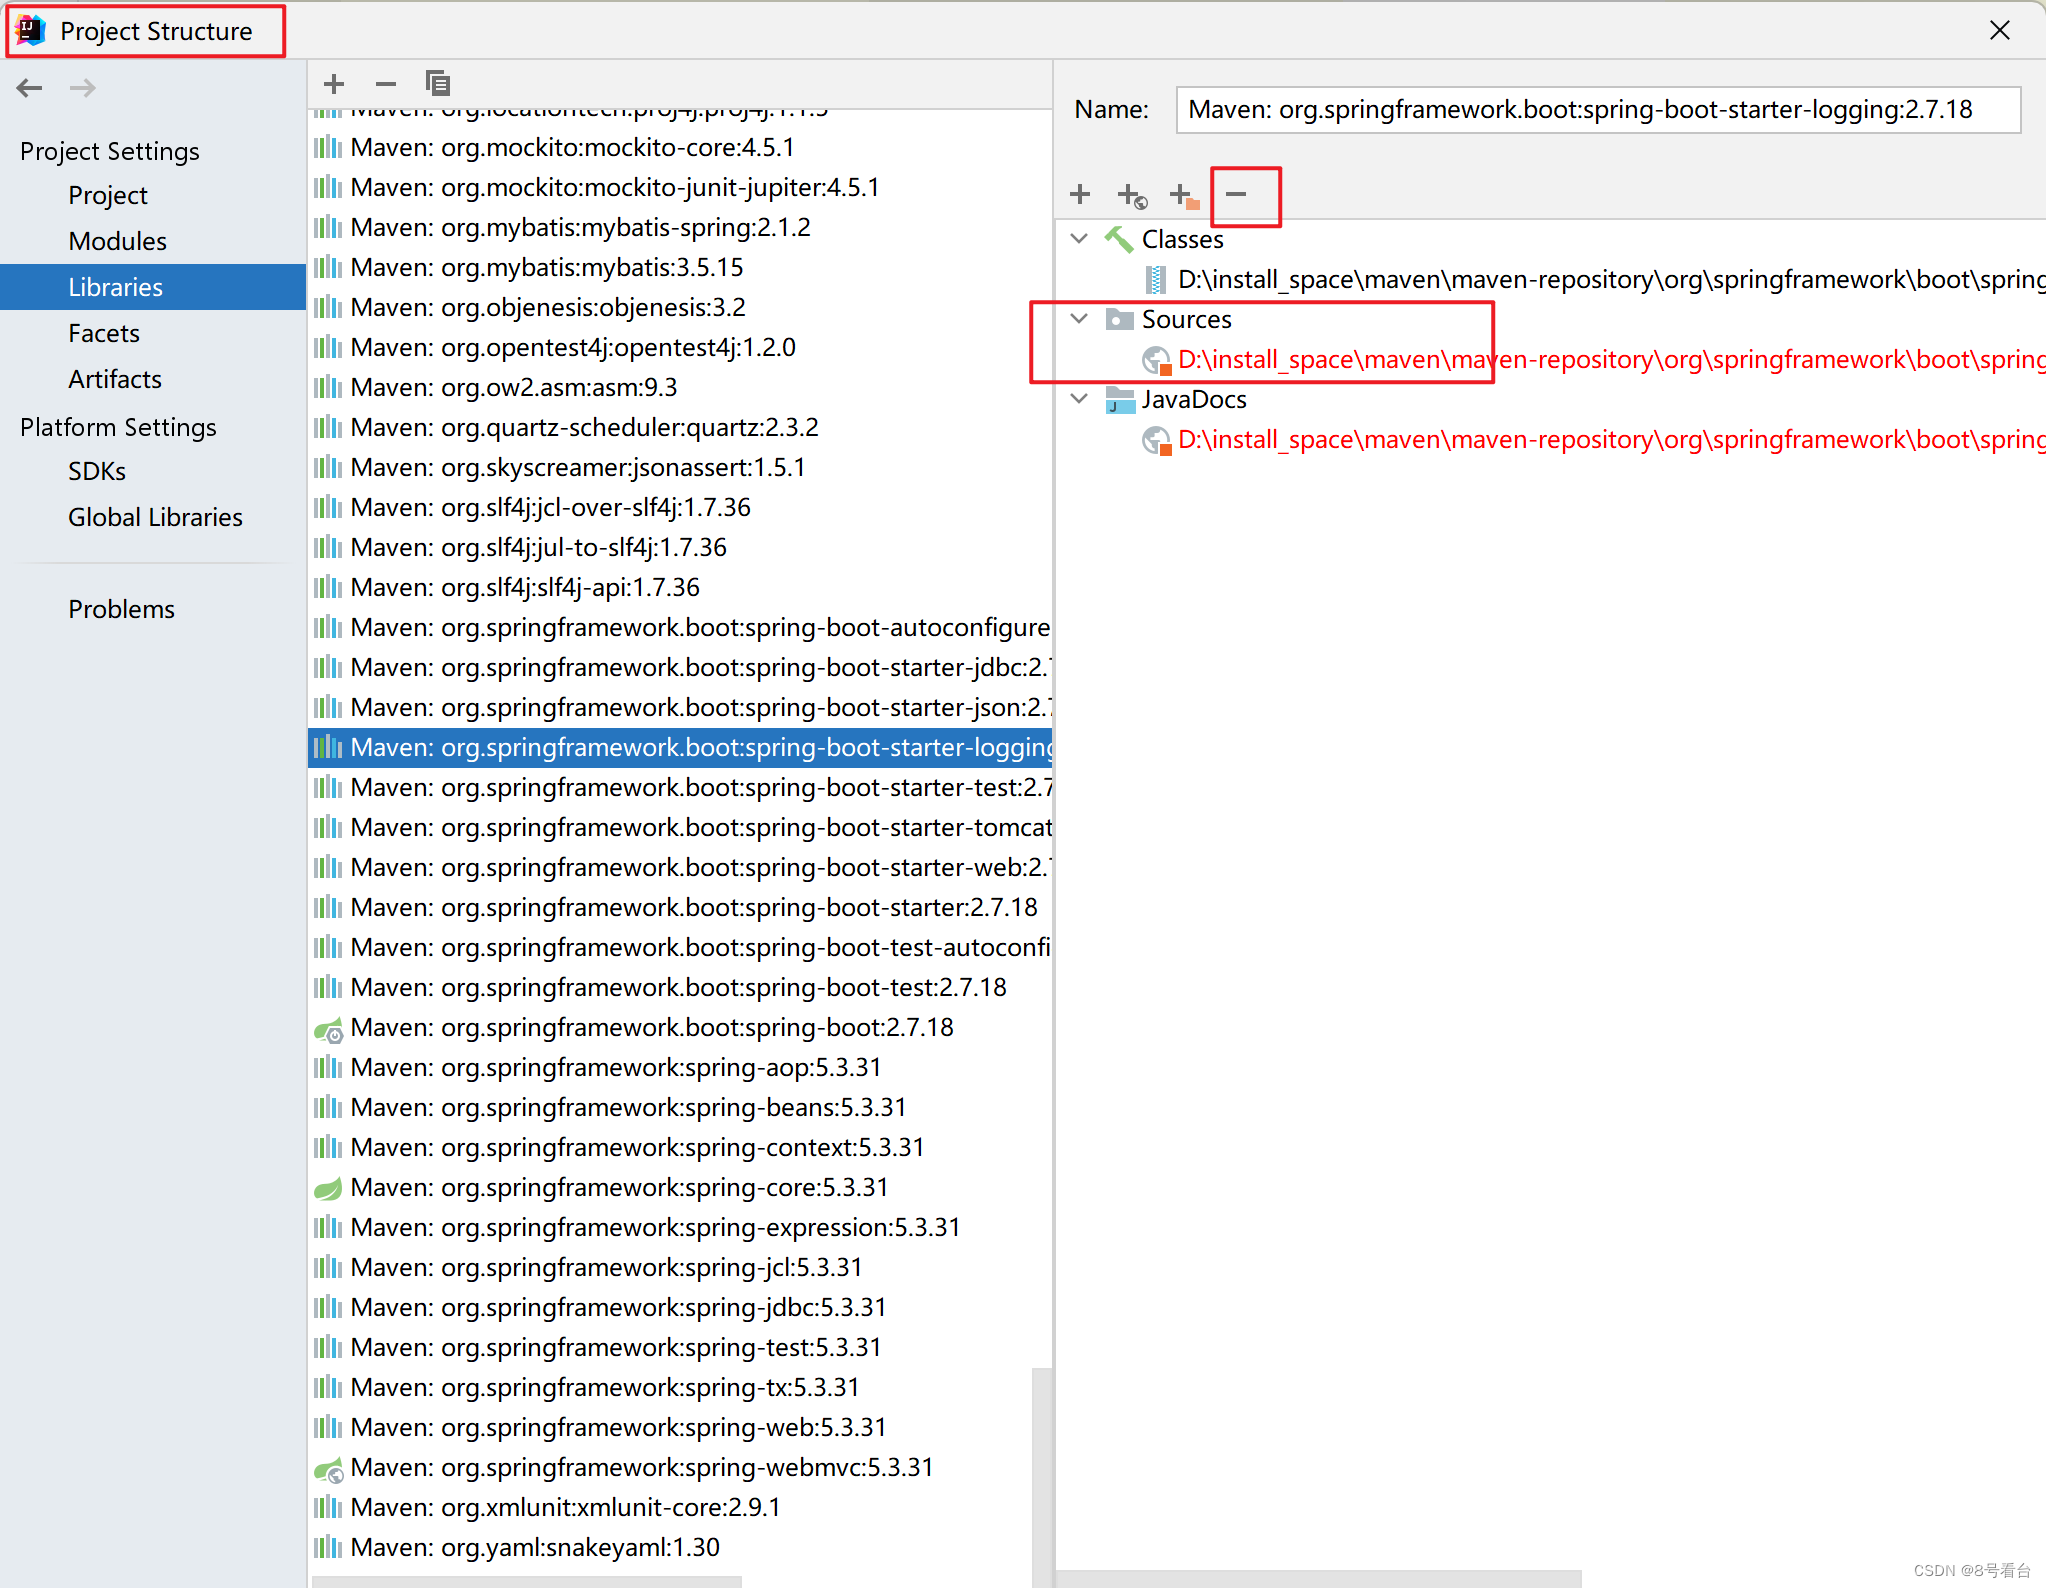Select the spring-boot-starter-tomcat library row
The height and width of the screenshot is (1588, 2046).
[680, 828]
